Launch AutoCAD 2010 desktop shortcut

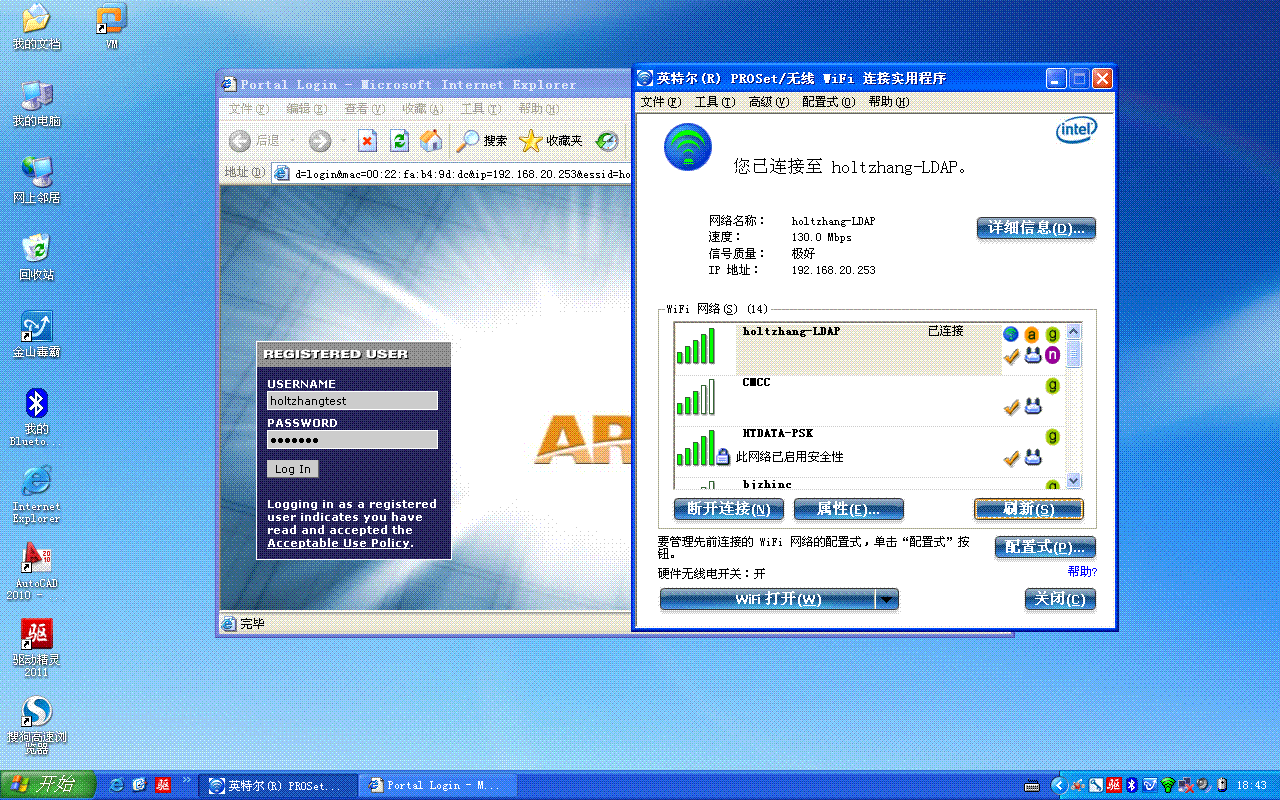[36, 571]
